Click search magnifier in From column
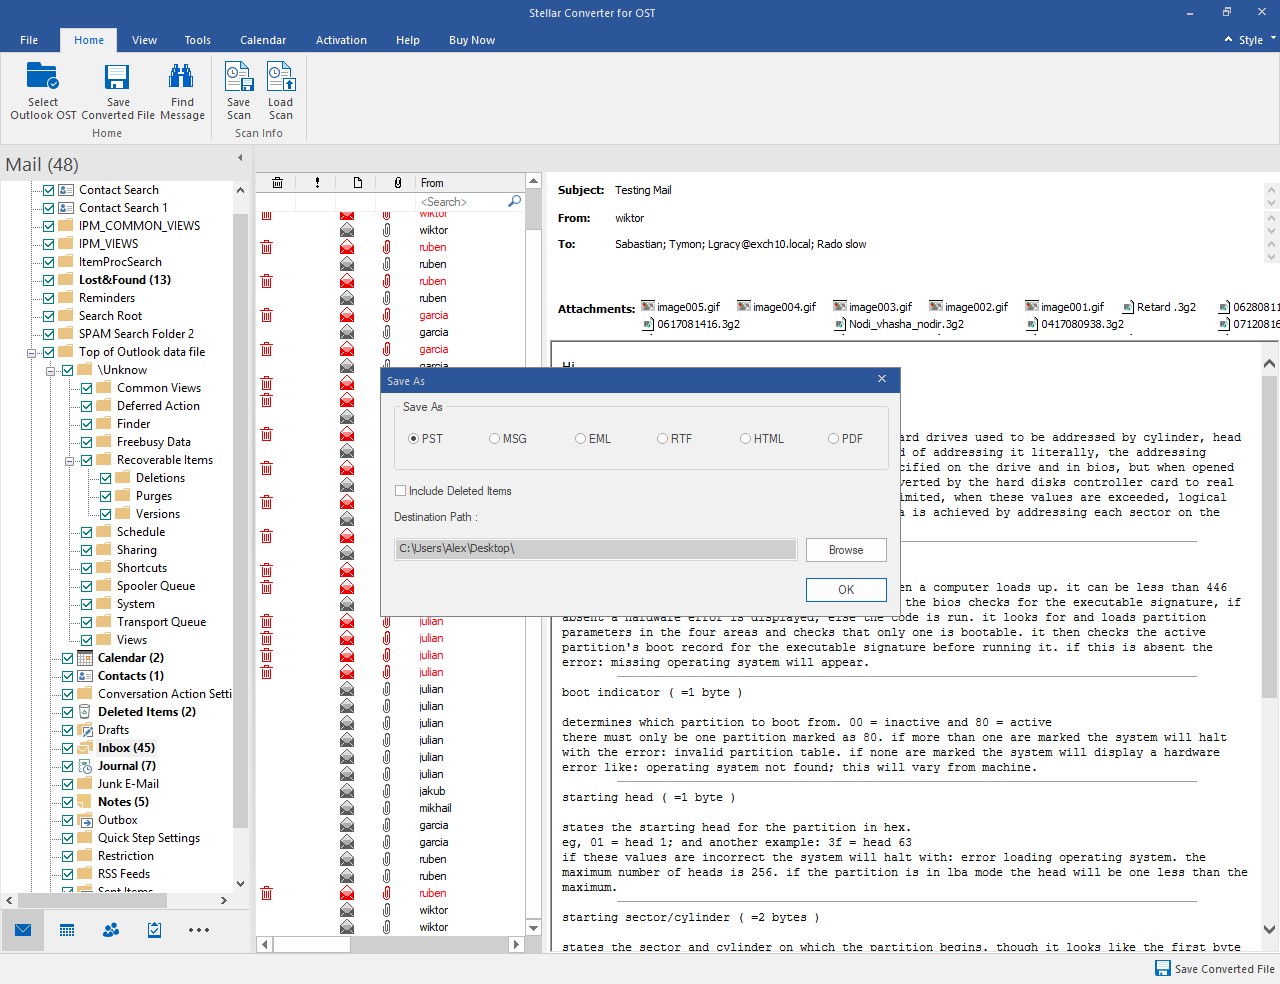 (515, 202)
